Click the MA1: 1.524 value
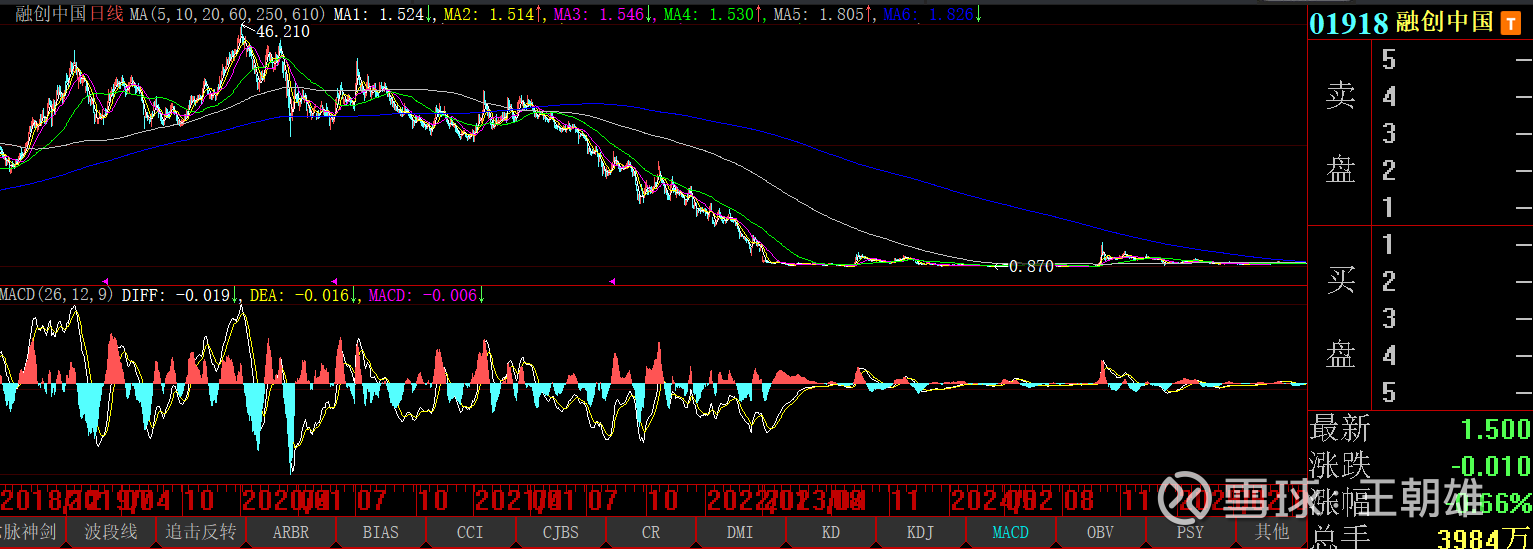This screenshot has height=549, width=1533. 381,15
